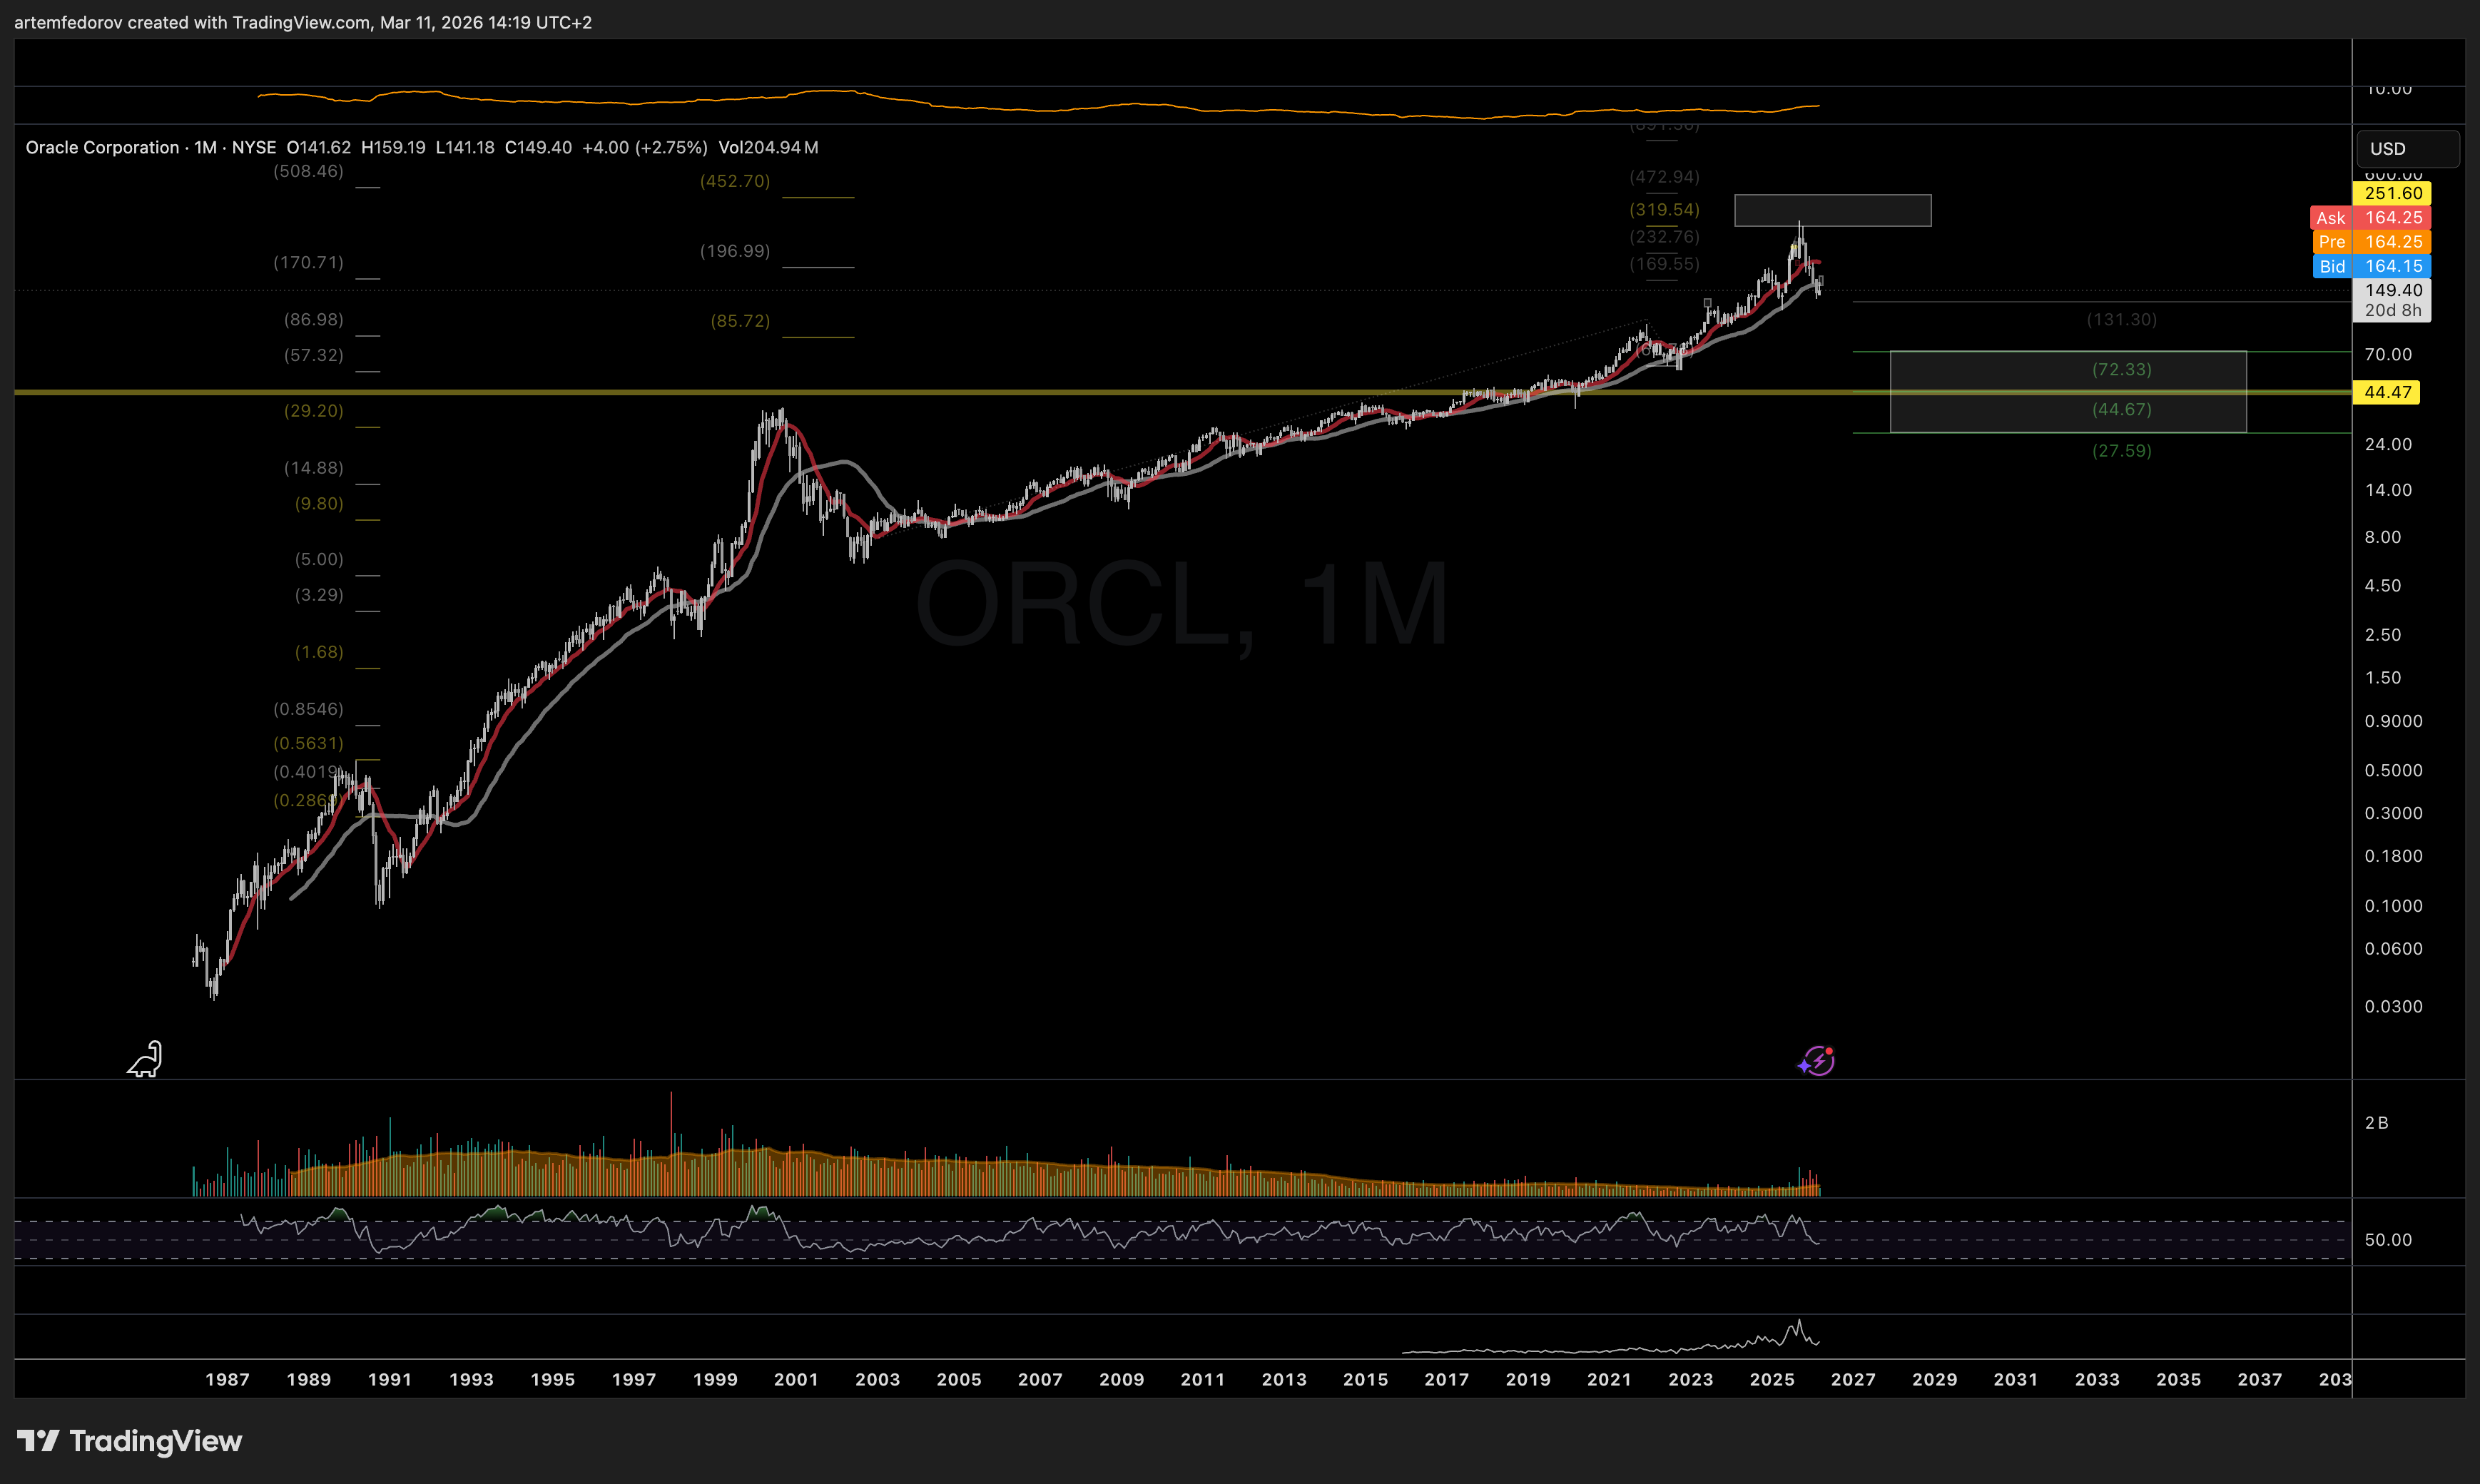Viewport: 2480px width, 1484px height.
Task: Click the artemfedorov attribution header text
Action: click(x=303, y=22)
